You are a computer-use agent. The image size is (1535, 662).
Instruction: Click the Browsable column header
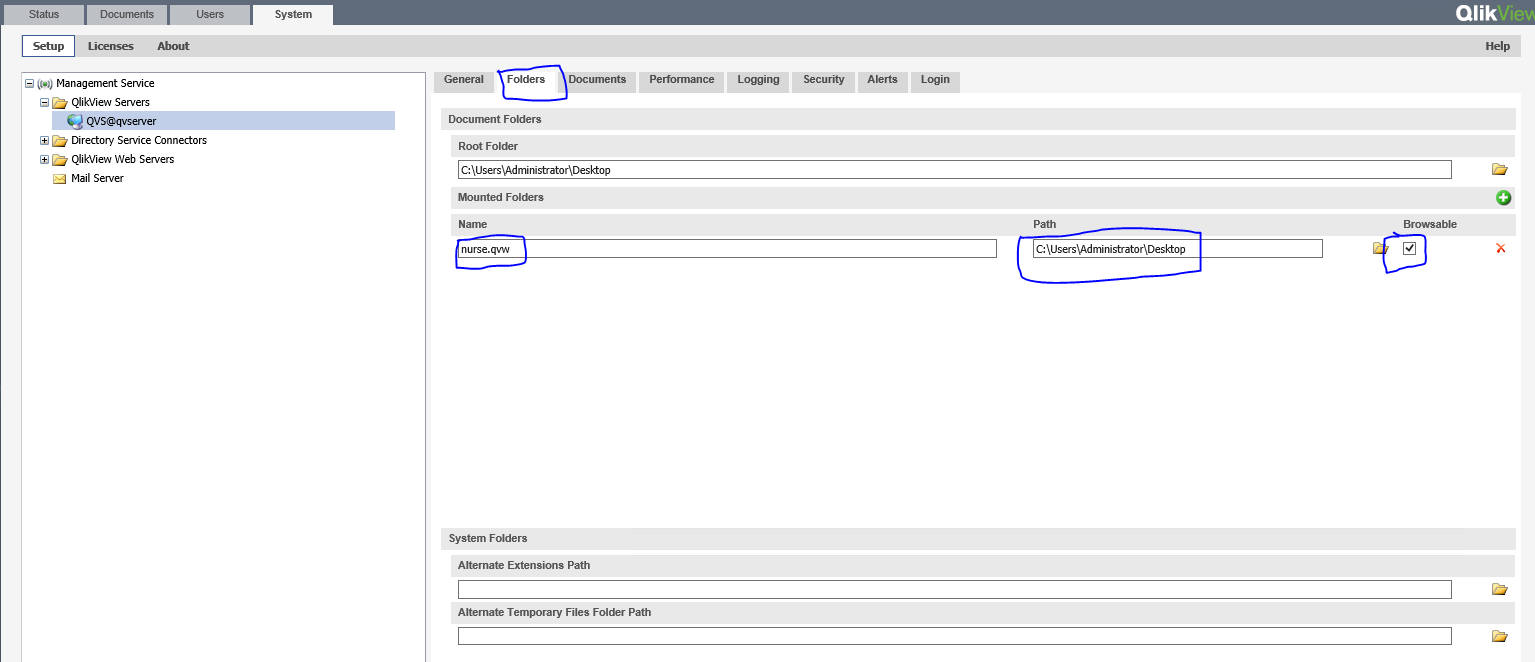tap(1430, 224)
